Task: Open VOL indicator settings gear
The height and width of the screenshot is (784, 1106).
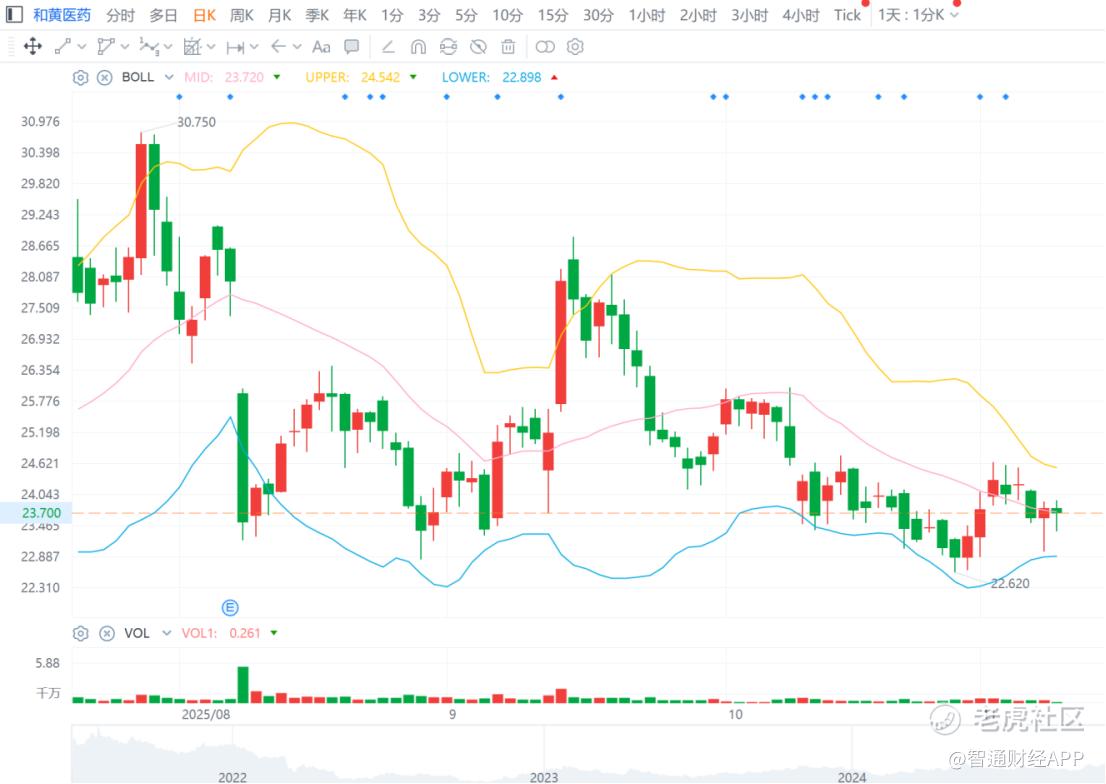Action: point(80,634)
